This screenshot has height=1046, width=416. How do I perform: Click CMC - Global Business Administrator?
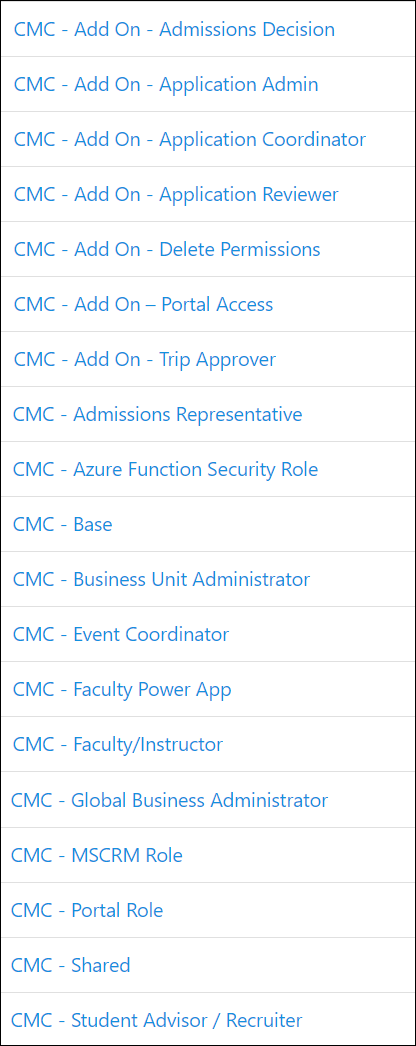coord(169,800)
